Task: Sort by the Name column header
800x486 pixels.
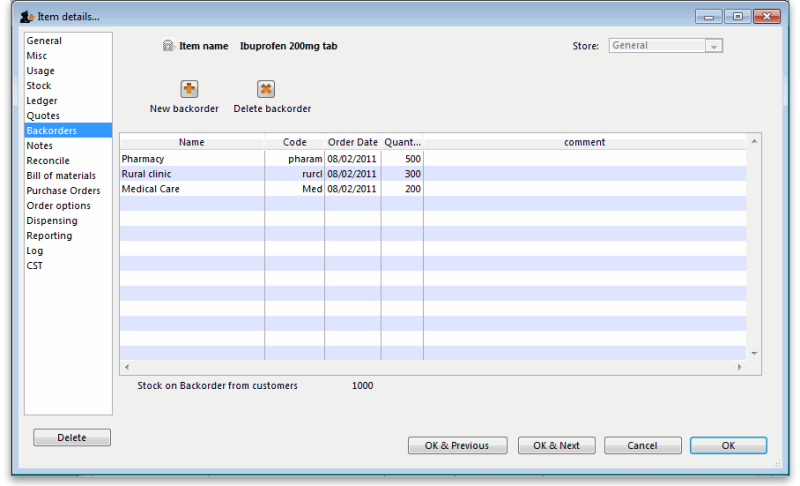Action: click(192, 142)
